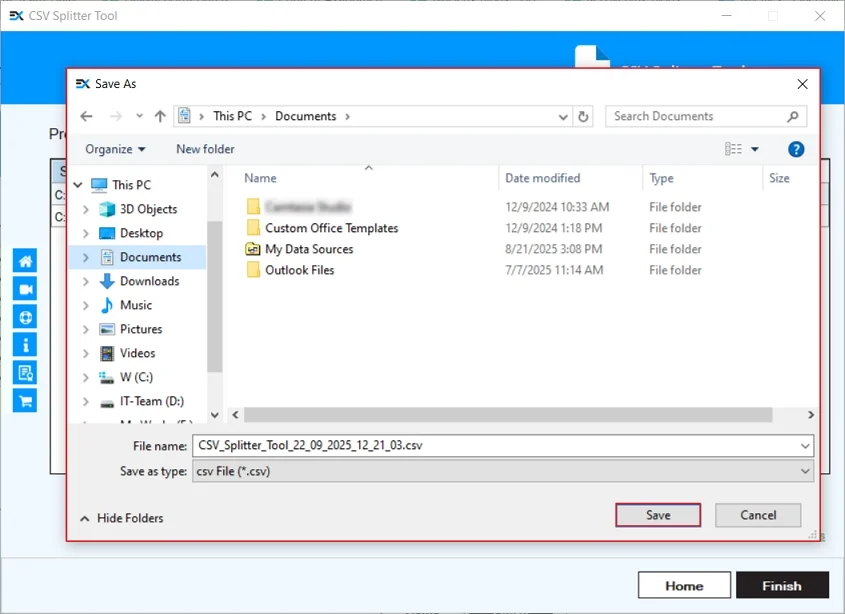Expand the Downloads tree node
845x614 pixels.
click(86, 282)
